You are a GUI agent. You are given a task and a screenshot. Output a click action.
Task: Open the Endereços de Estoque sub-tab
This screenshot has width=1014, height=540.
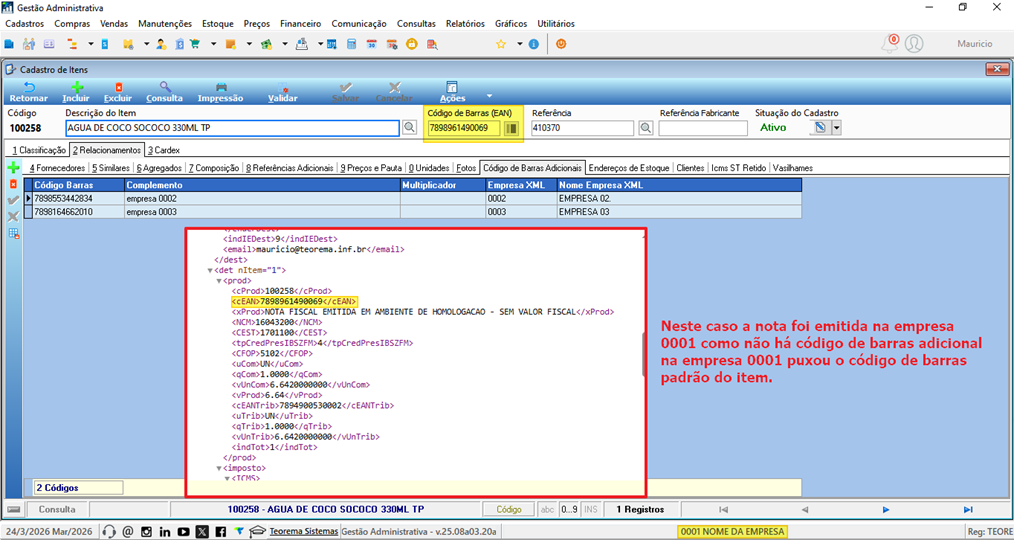pos(629,168)
